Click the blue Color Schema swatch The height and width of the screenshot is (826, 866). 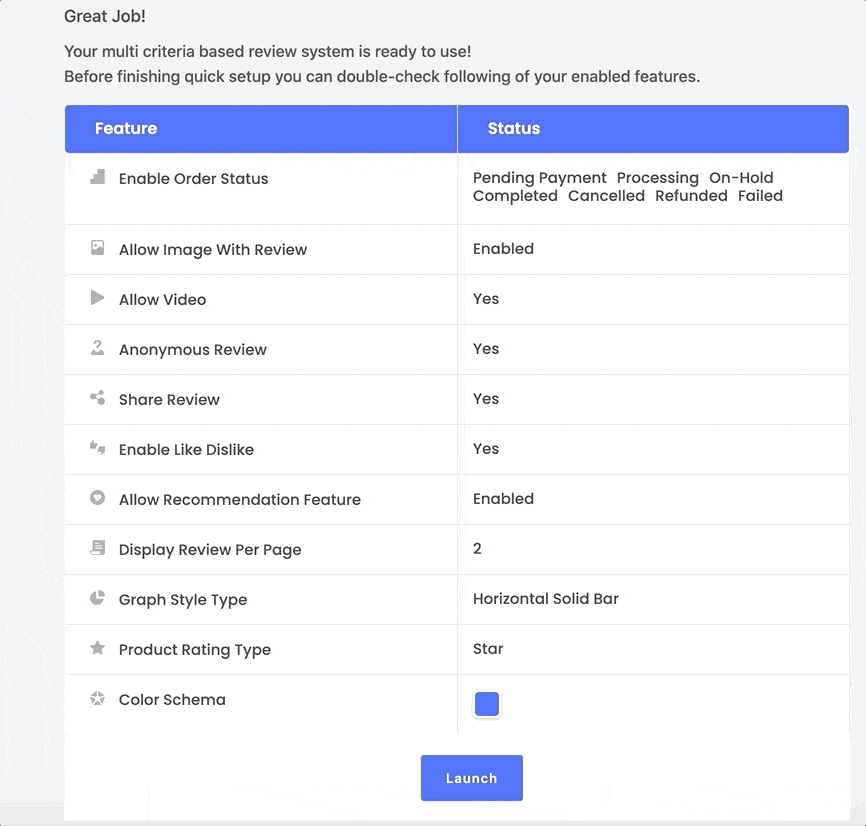point(487,704)
